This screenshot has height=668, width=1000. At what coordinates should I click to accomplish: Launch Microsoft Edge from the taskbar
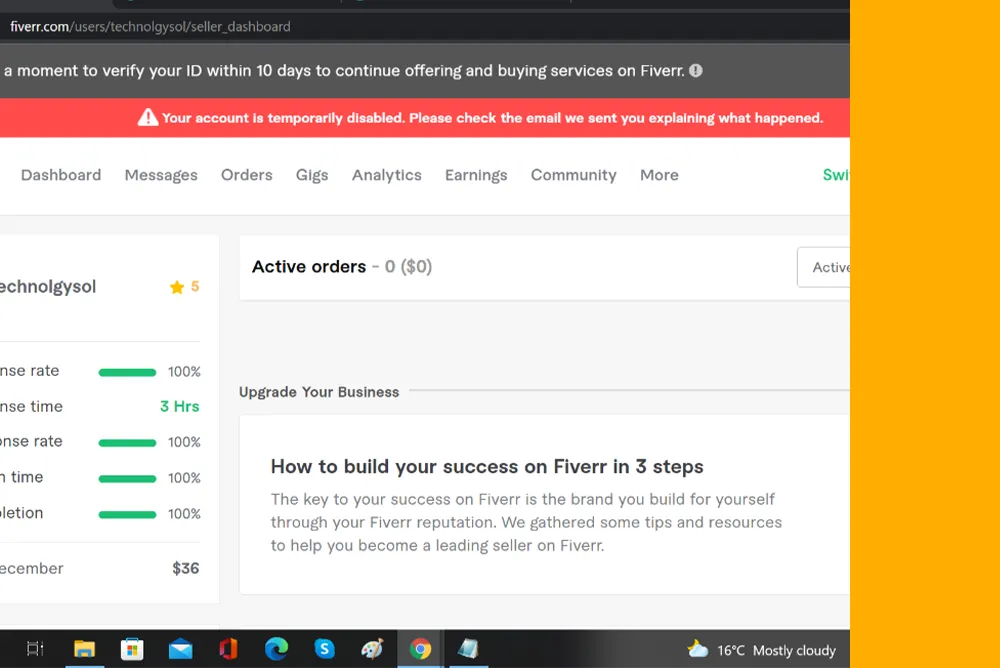(276, 649)
